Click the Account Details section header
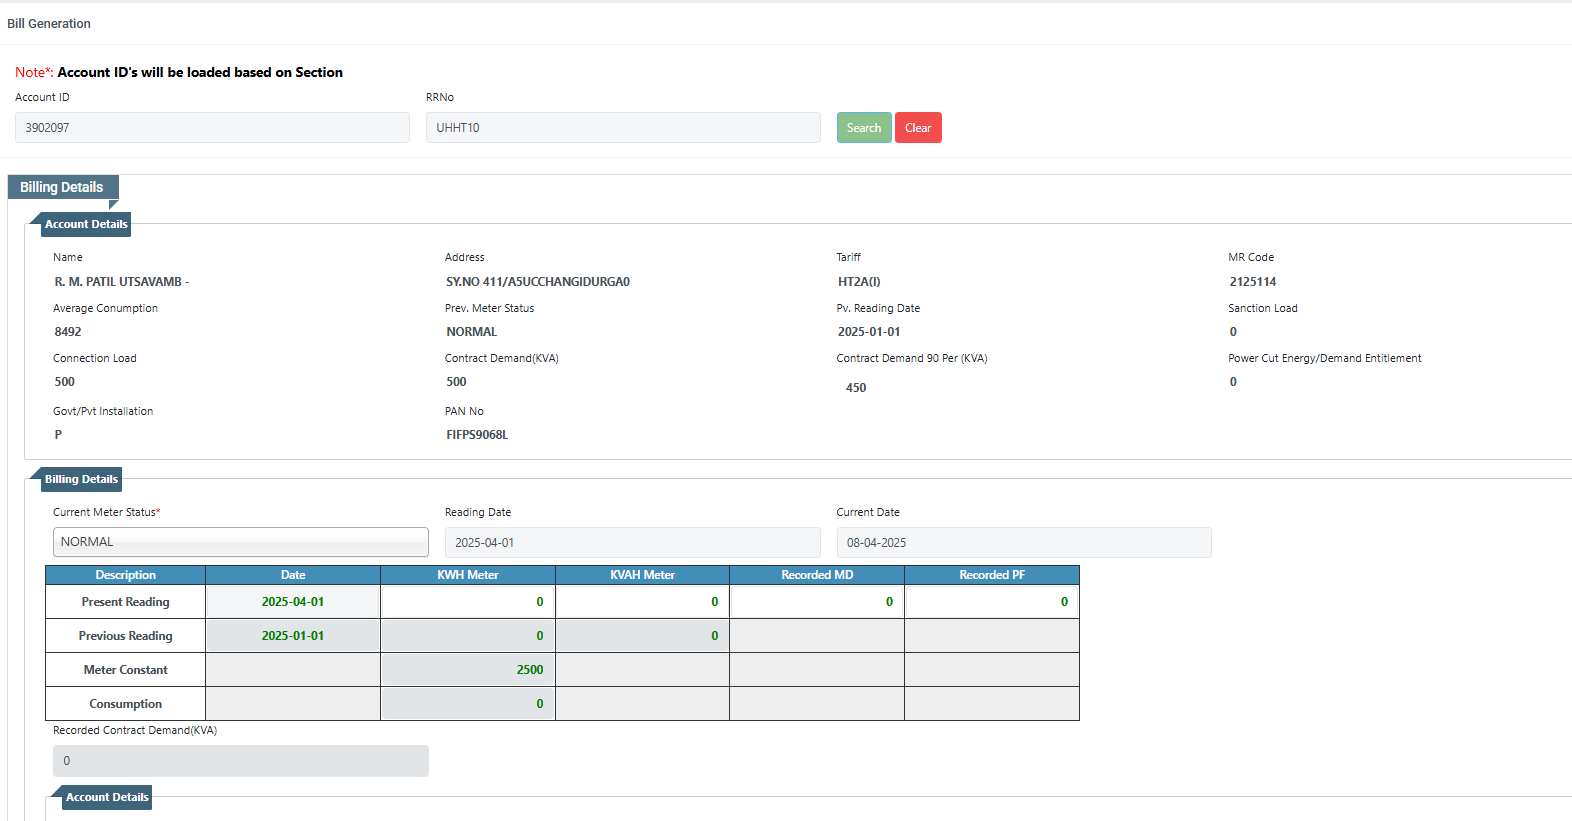 86,224
